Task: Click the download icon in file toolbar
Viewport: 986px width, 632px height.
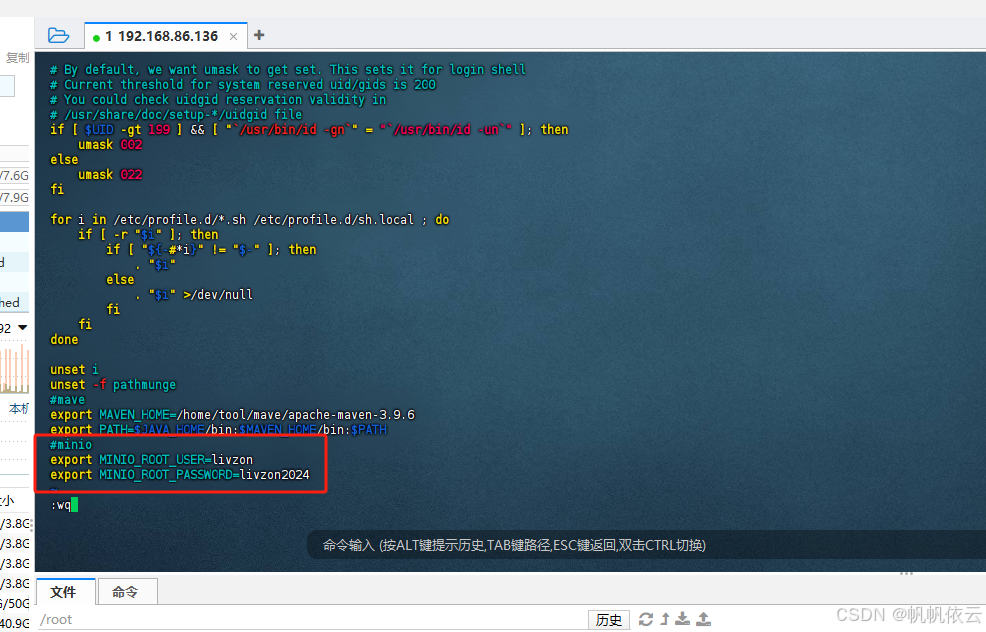Action: point(683,619)
